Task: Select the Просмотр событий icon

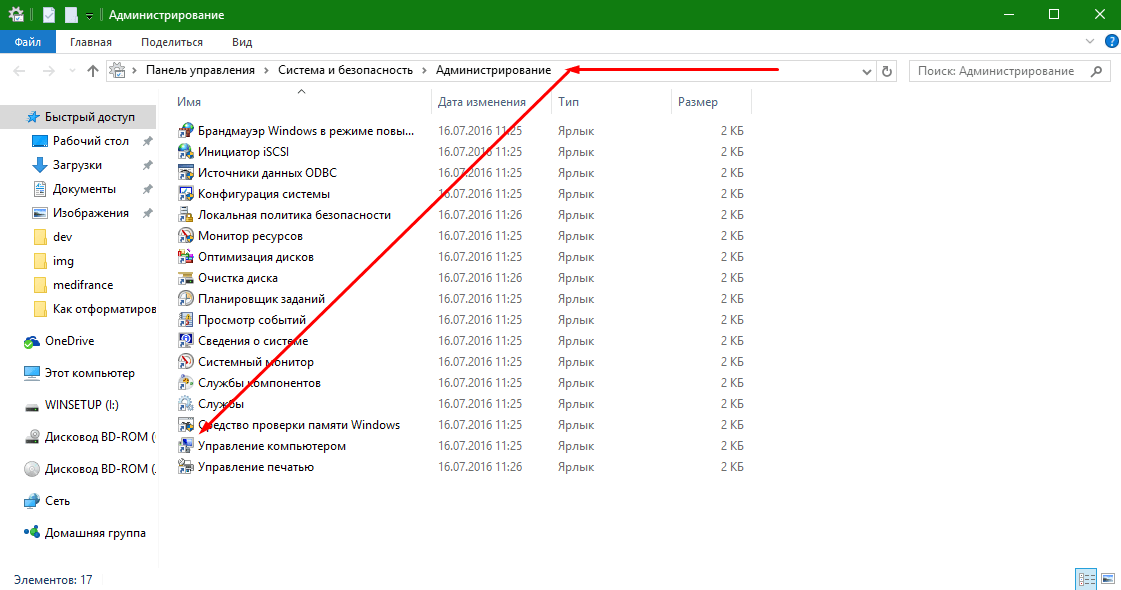Action: coord(185,320)
